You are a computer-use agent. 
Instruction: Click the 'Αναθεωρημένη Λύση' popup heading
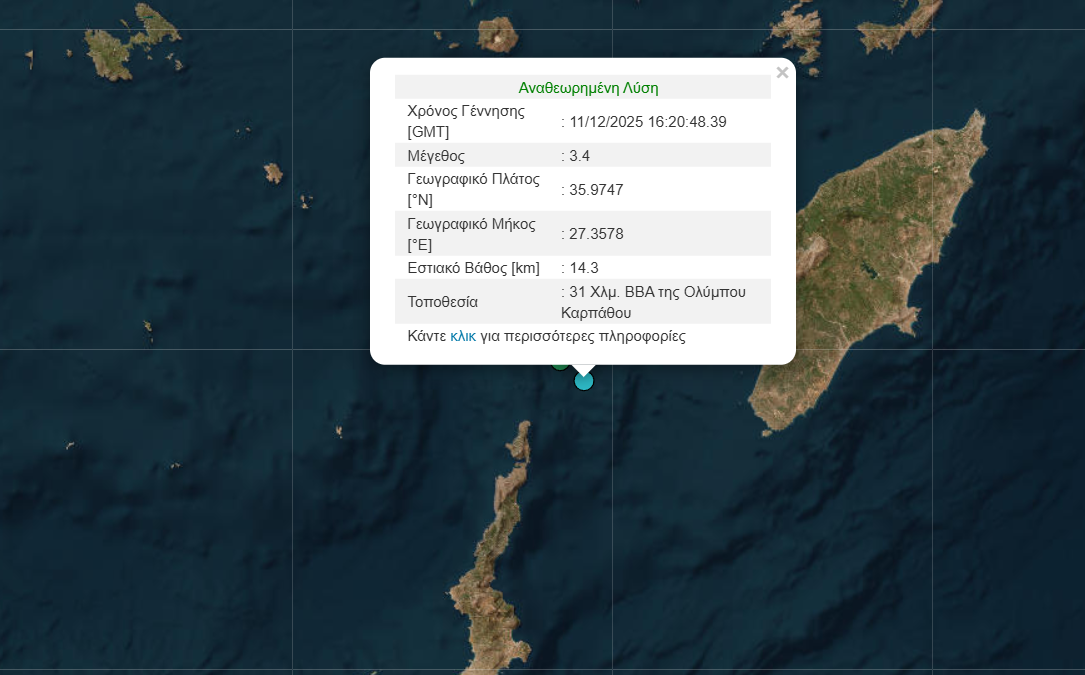(588, 88)
